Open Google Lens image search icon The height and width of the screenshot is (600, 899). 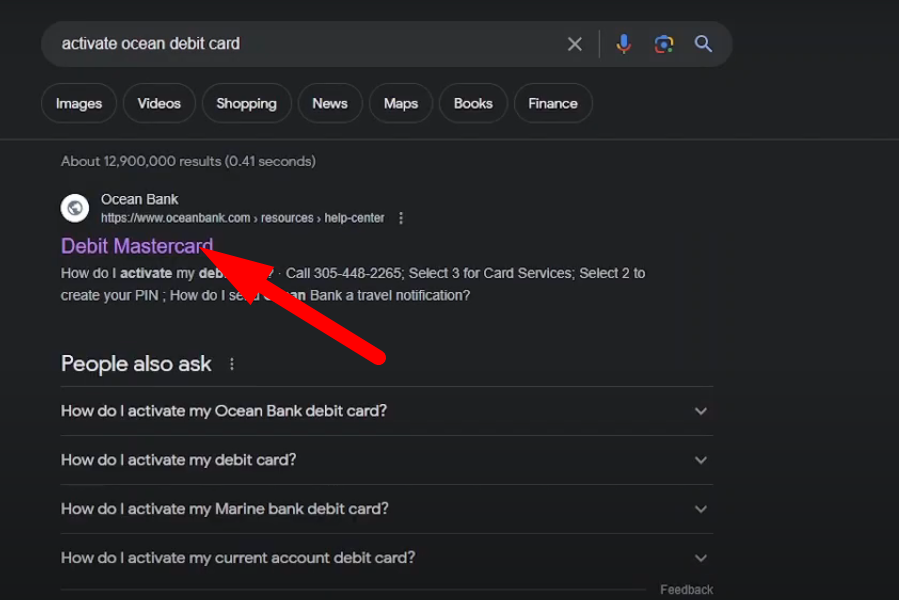663,44
